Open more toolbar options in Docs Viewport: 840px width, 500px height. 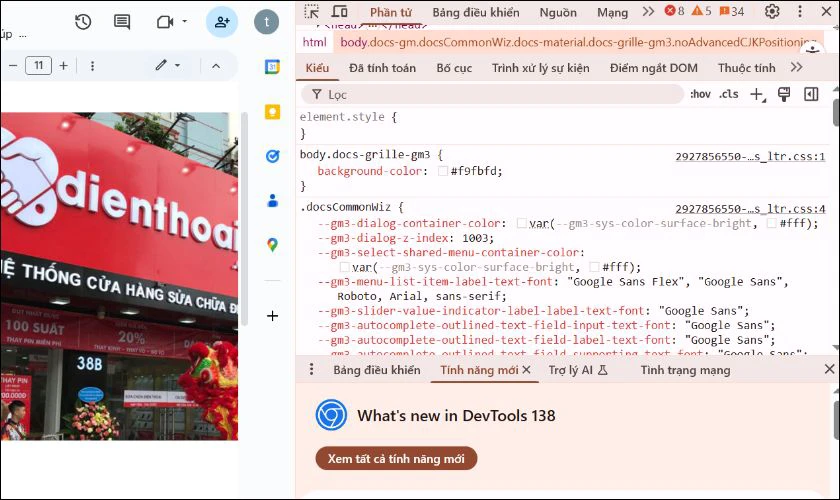tap(92, 65)
